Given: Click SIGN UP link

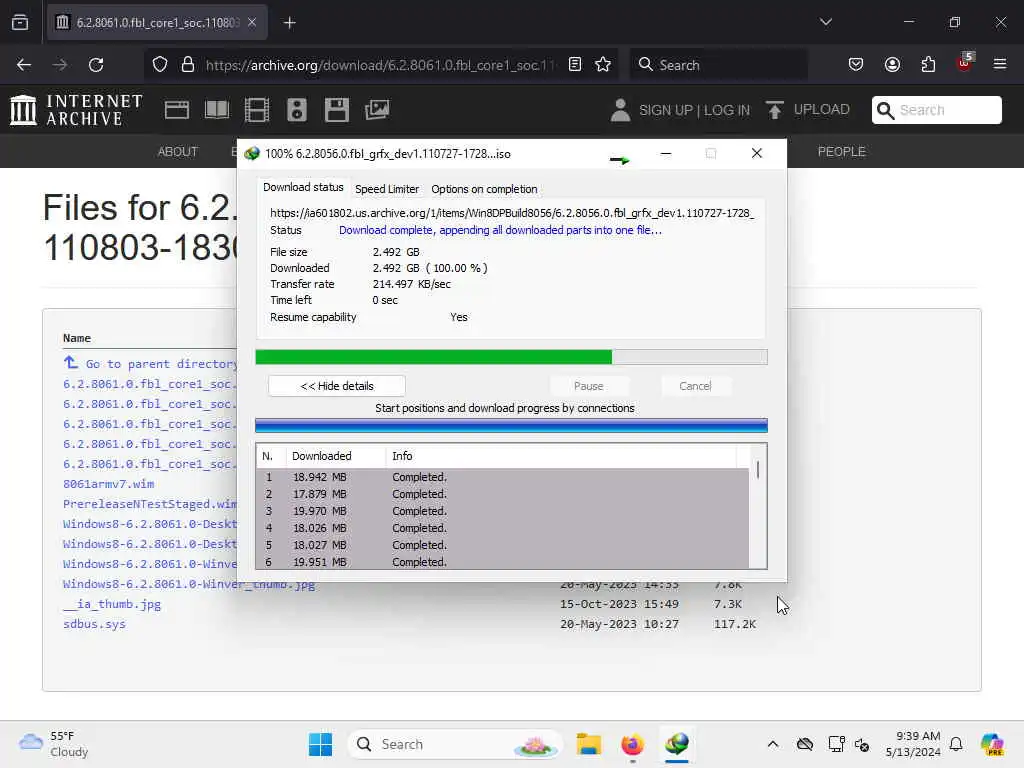Looking at the screenshot, I should [x=665, y=110].
